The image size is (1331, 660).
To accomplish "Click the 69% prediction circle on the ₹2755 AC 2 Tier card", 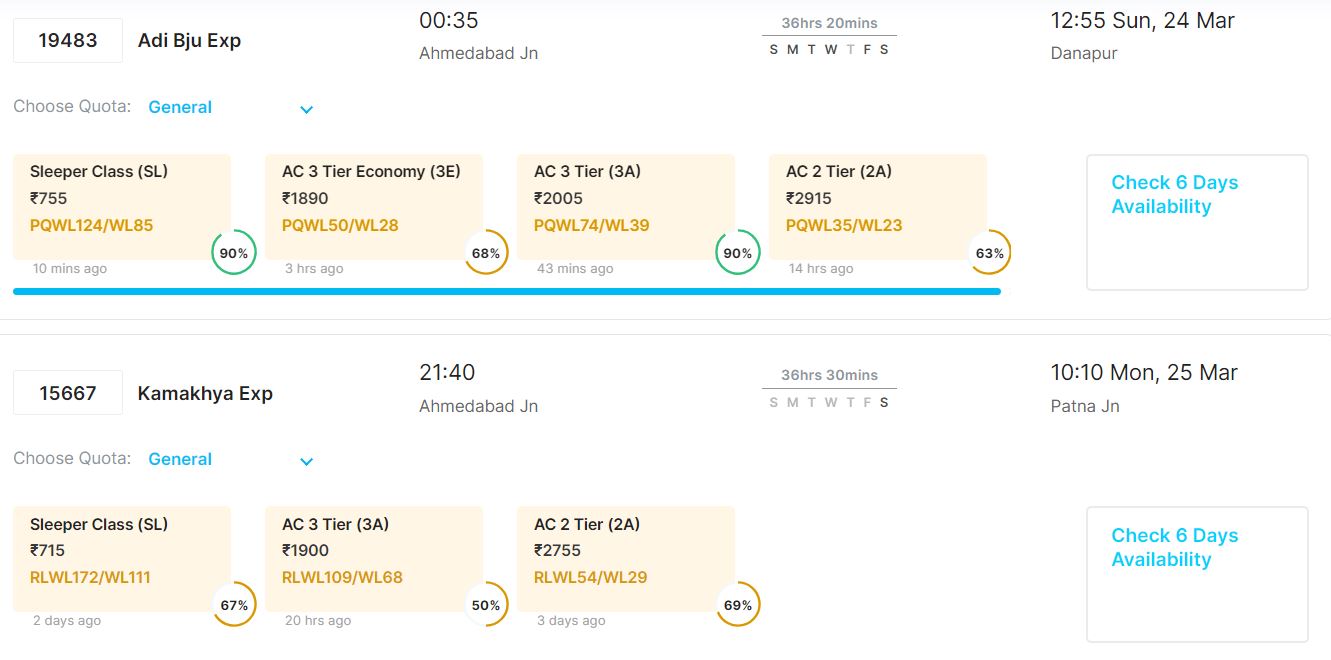I will coord(738,605).
